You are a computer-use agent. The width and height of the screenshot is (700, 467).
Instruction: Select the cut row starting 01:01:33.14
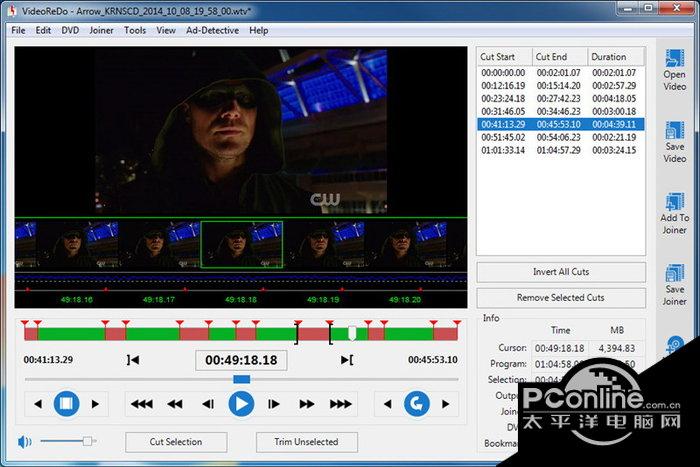tap(561, 150)
